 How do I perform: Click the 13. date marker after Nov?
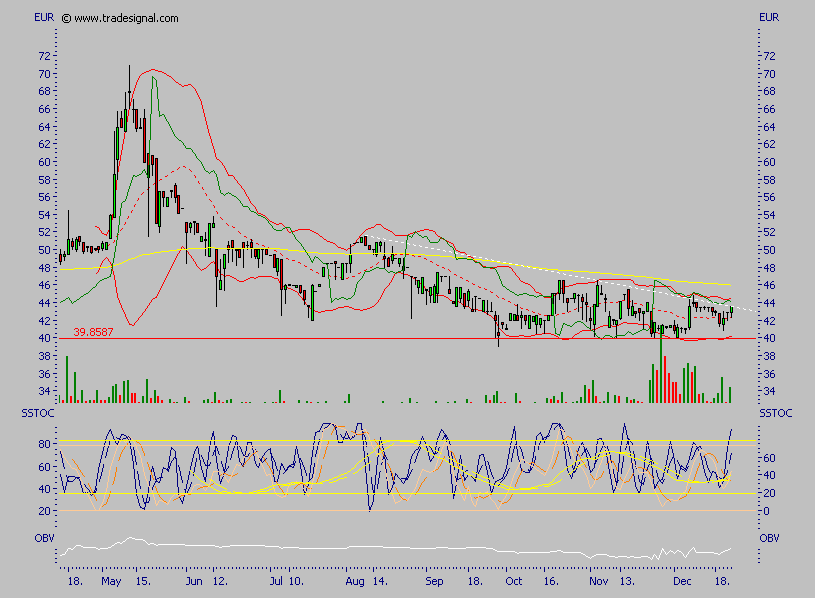pos(627,581)
